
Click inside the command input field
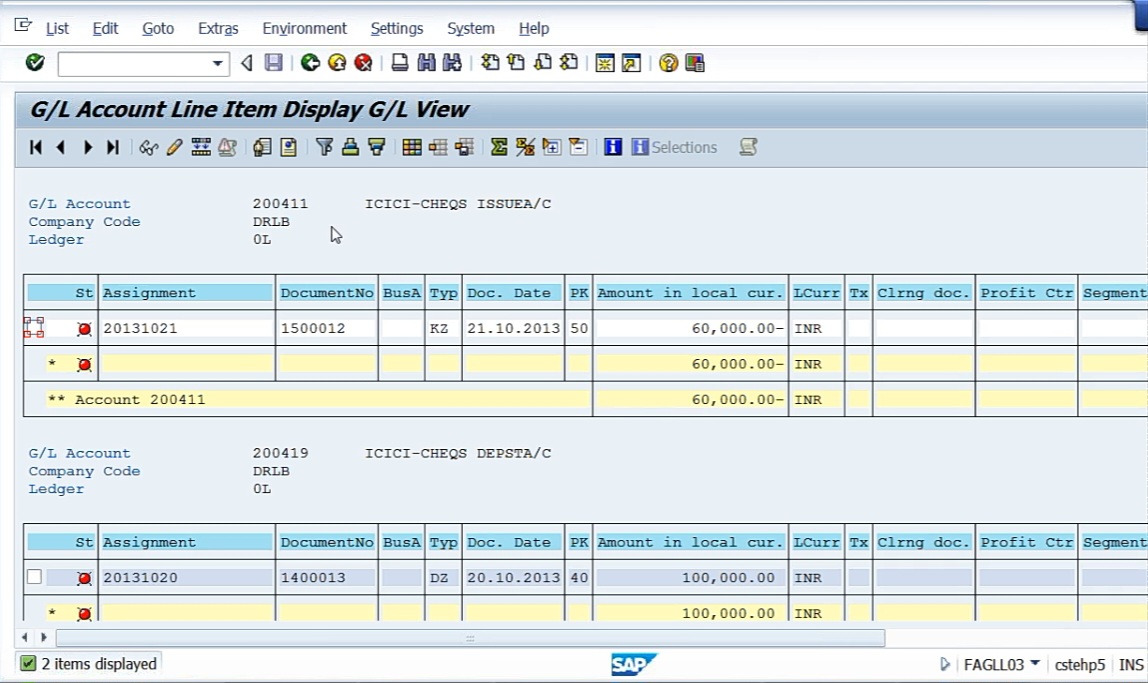135,64
